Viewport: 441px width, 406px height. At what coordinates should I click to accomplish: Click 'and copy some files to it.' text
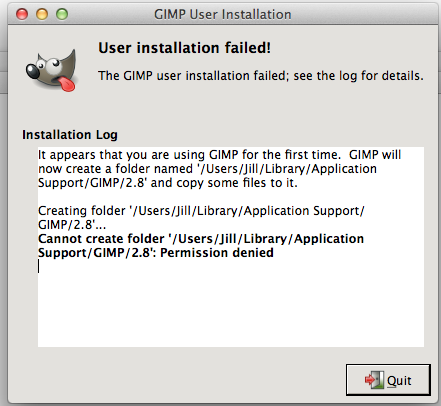[x=224, y=183]
